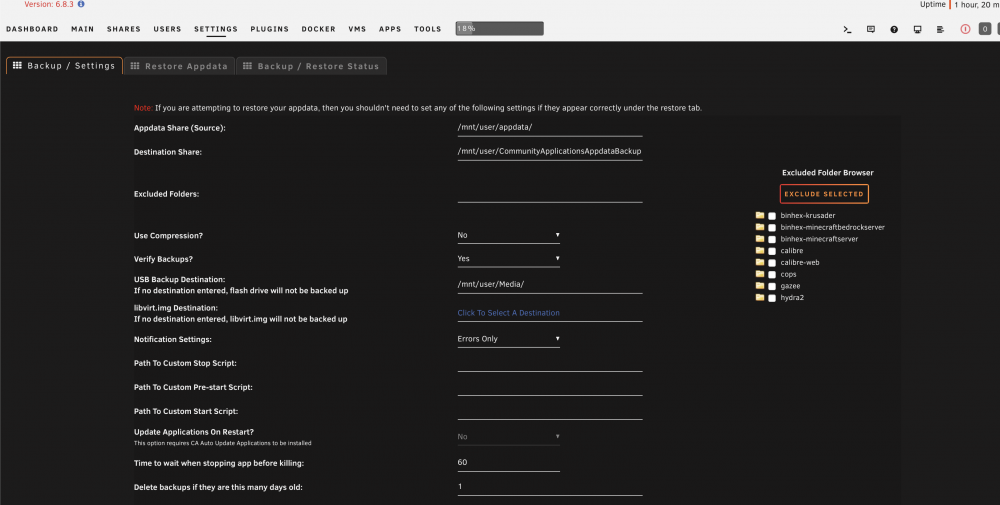The image size is (1000, 505).
Task: Open the system info monitor icon
Action: [x=917, y=29]
